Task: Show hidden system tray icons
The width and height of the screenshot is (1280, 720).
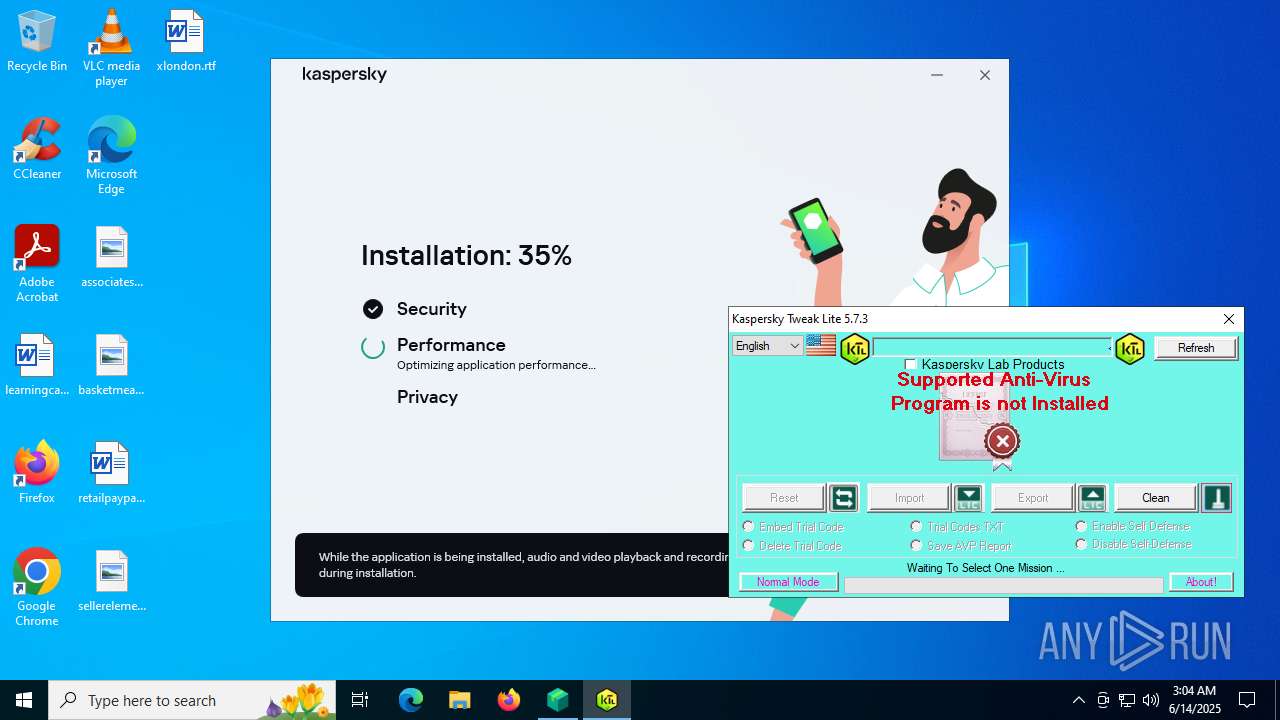Action: [1078, 700]
